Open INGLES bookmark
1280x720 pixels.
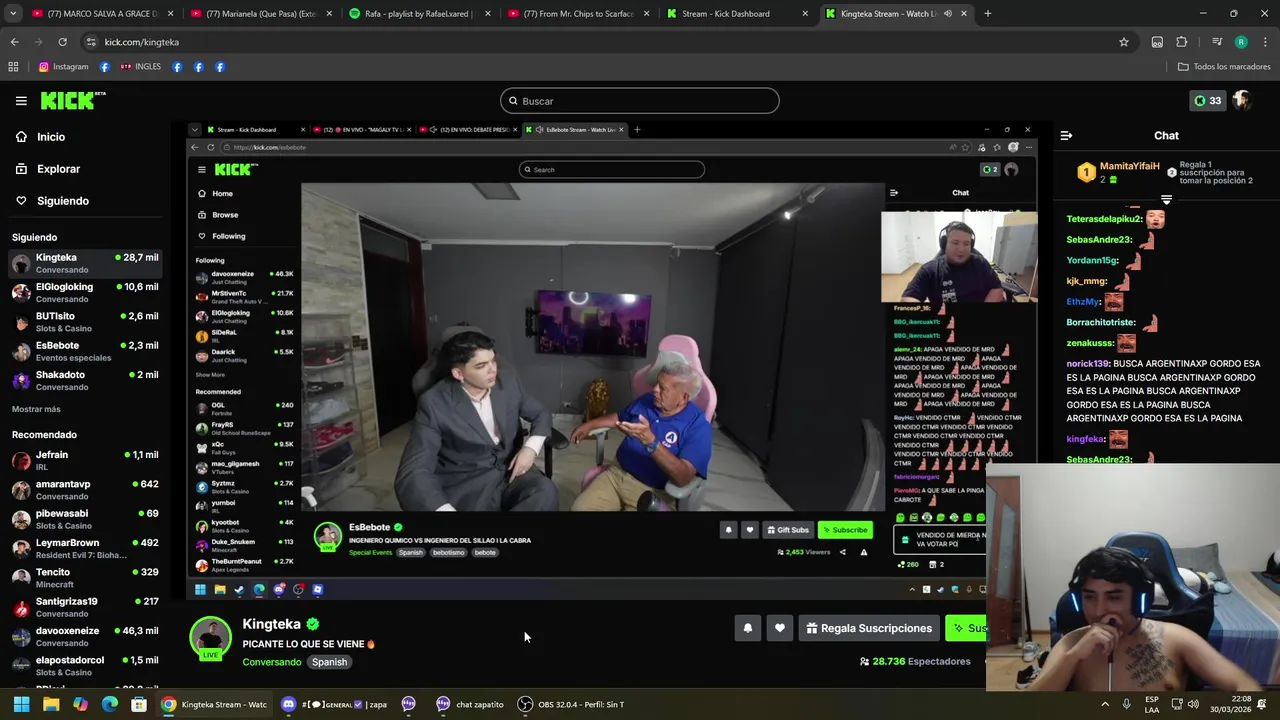141,67
